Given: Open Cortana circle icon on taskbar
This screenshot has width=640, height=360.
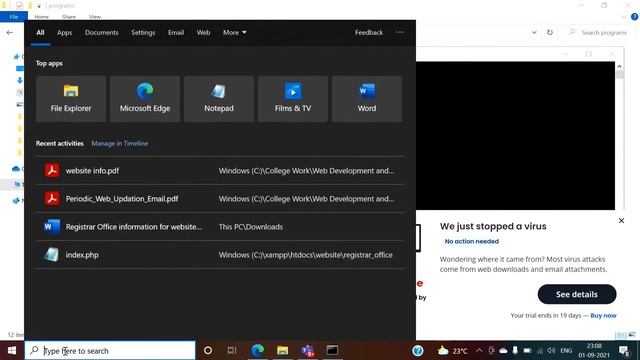Looking at the screenshot, I should point(208,350).
